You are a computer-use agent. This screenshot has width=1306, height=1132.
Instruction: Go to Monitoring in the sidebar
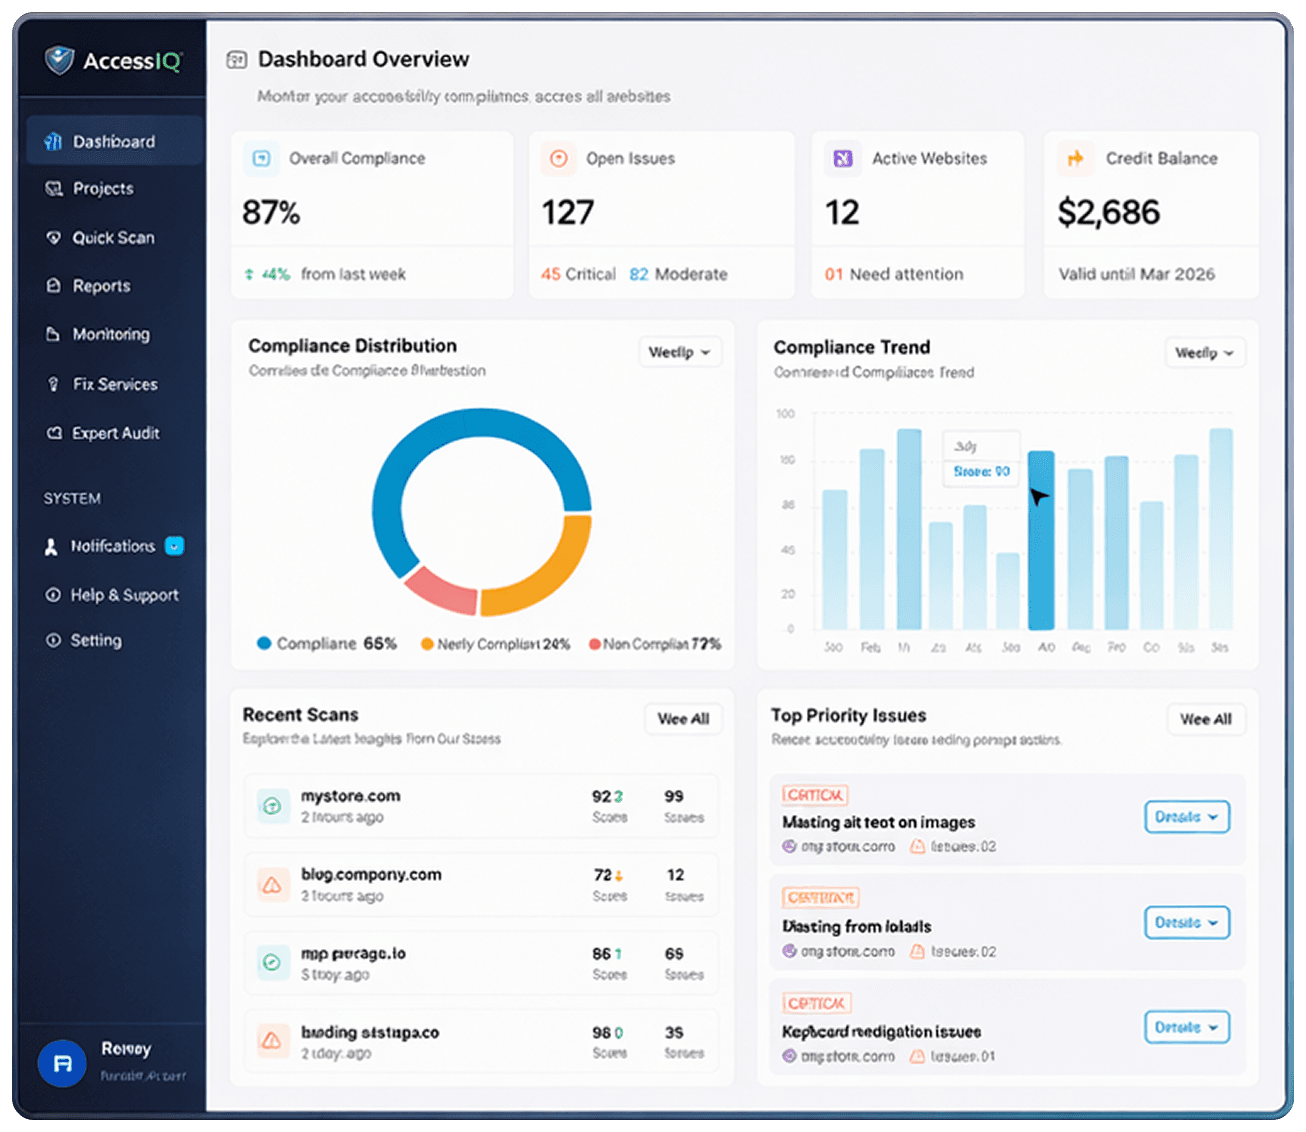coord(110,334)
